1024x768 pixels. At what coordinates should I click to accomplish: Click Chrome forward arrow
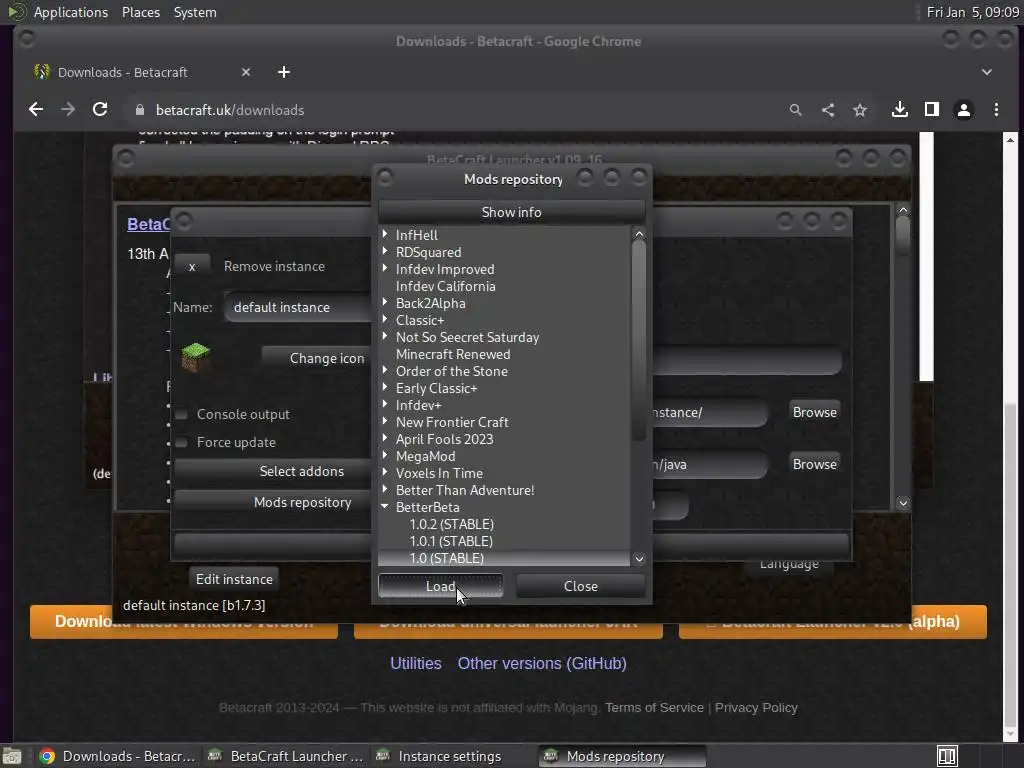pos(68,110)
